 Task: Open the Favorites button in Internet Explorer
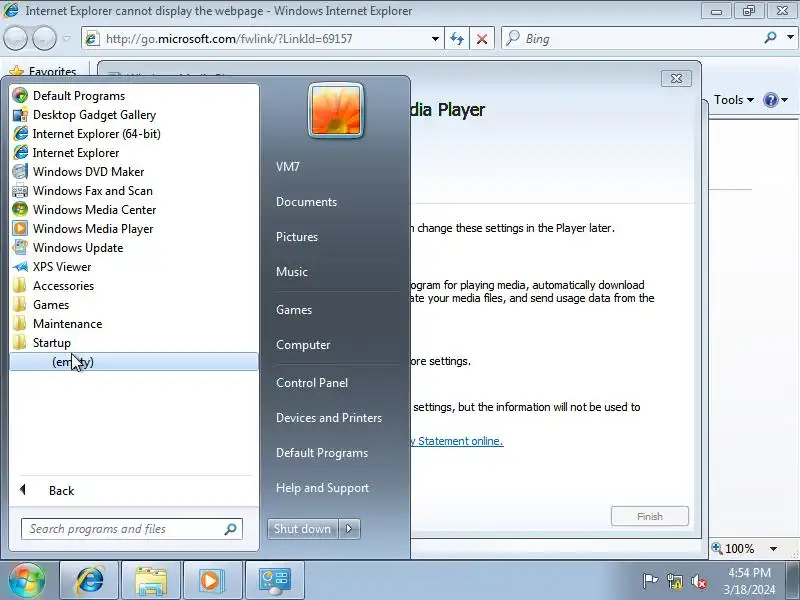point(43,71)
